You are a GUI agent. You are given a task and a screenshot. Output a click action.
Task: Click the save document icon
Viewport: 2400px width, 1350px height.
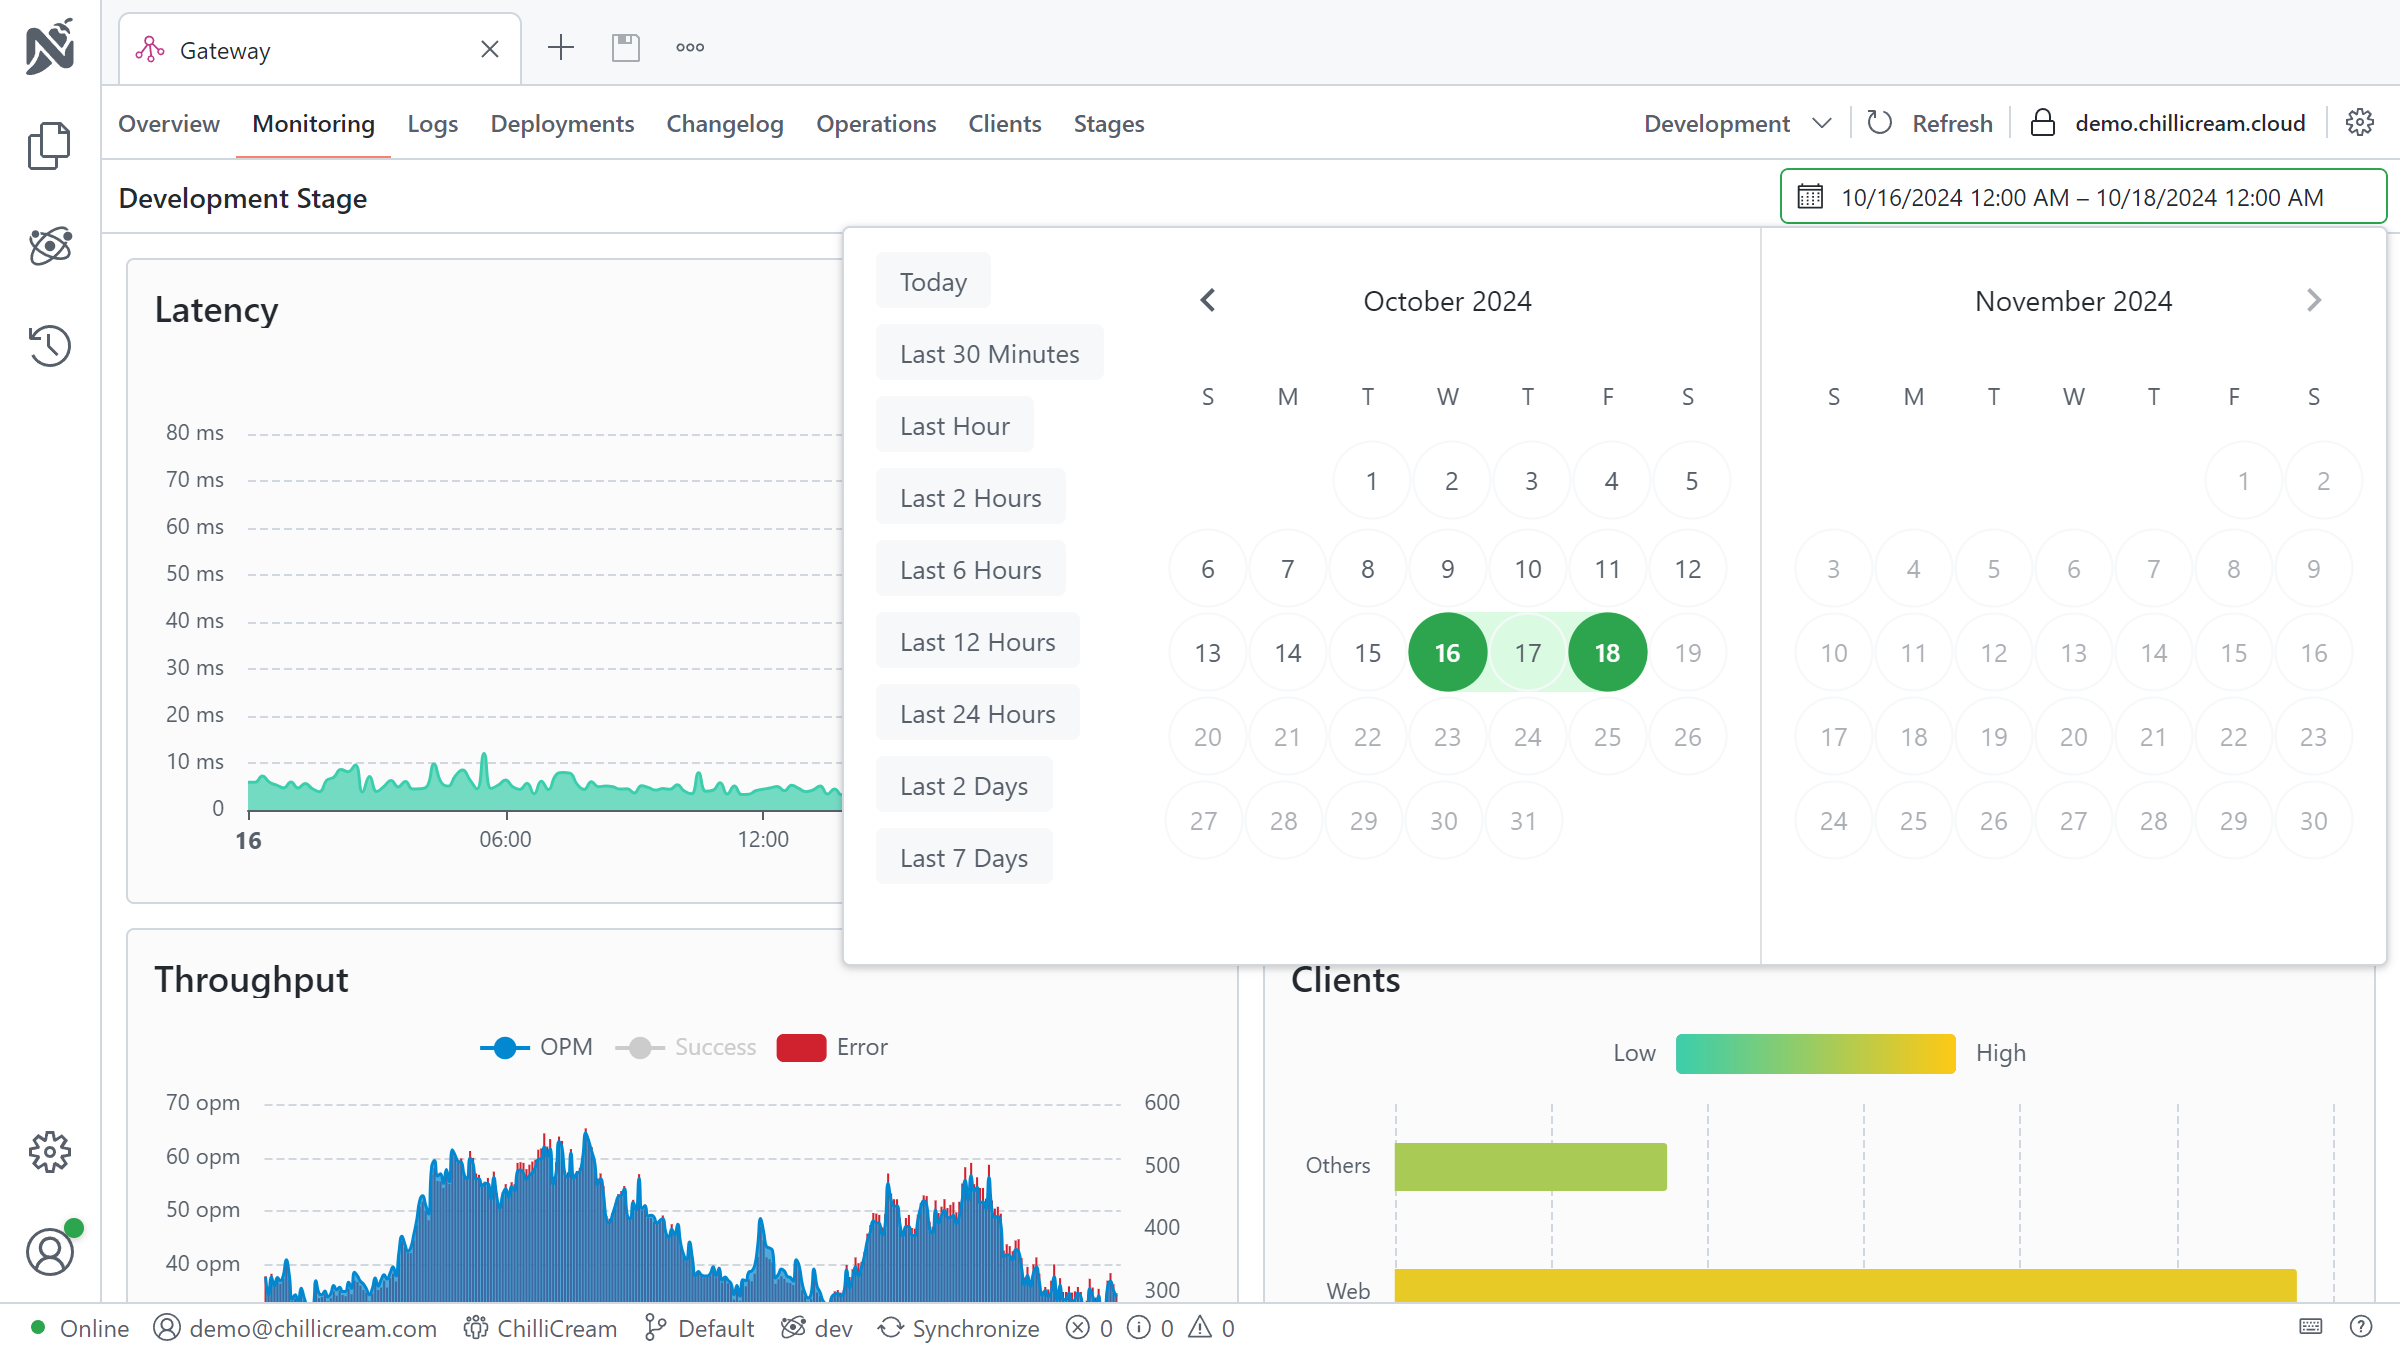click(x=626, y=48)
